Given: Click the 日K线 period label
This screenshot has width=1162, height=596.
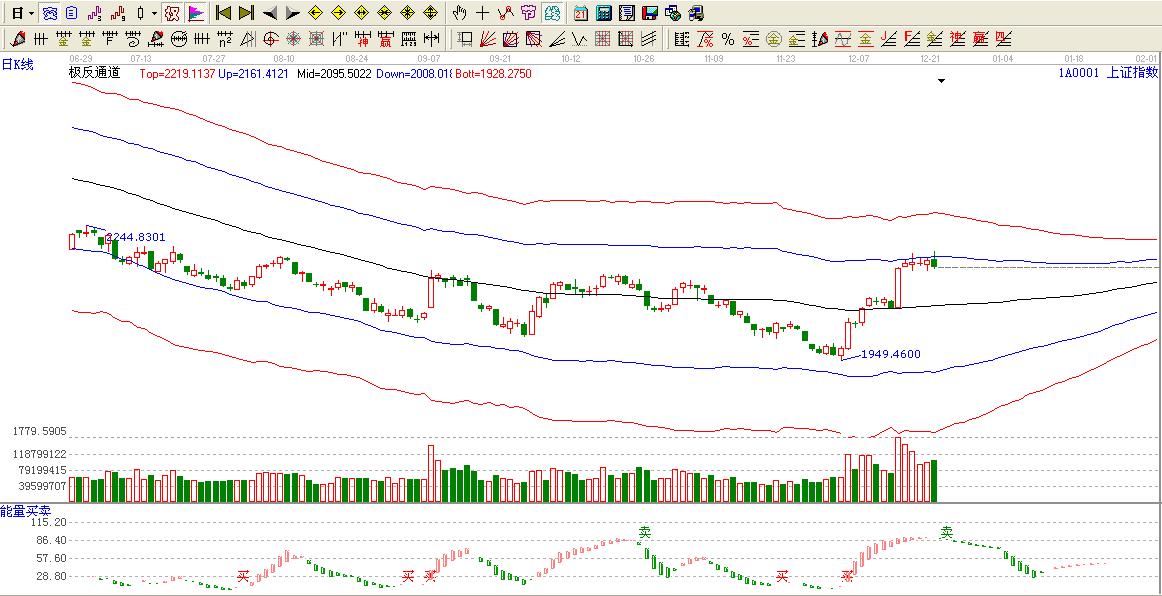Looking at the screenshot, I should [x=17, y=65].
